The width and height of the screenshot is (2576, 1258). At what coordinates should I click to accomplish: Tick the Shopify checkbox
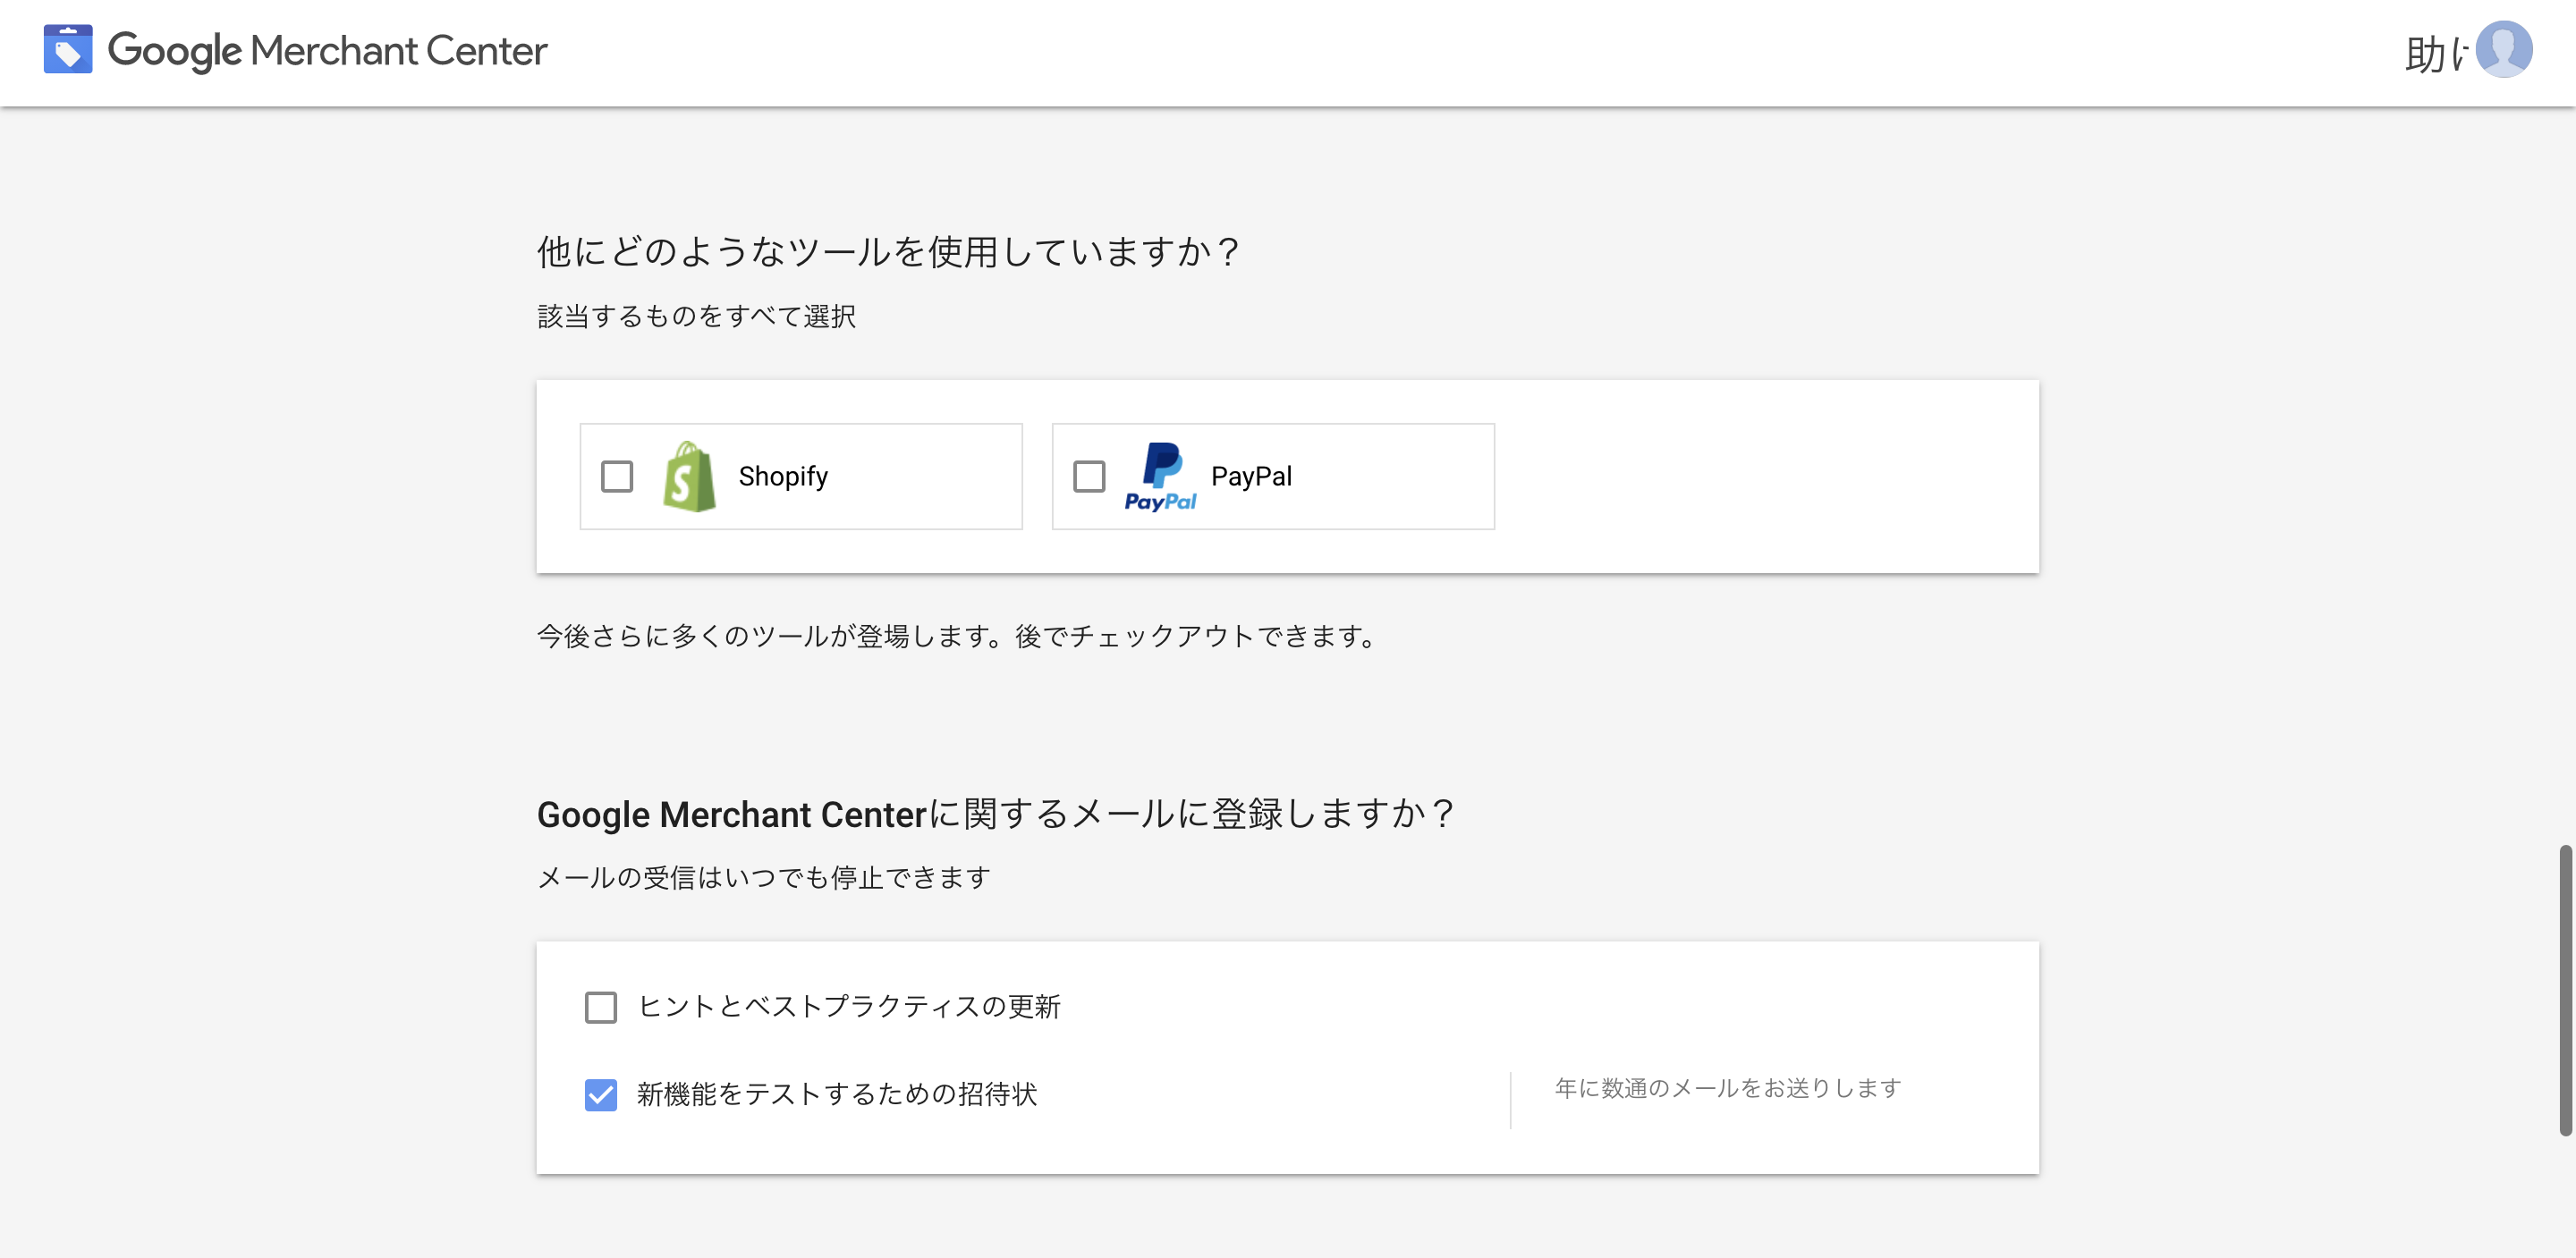point(617,477)
